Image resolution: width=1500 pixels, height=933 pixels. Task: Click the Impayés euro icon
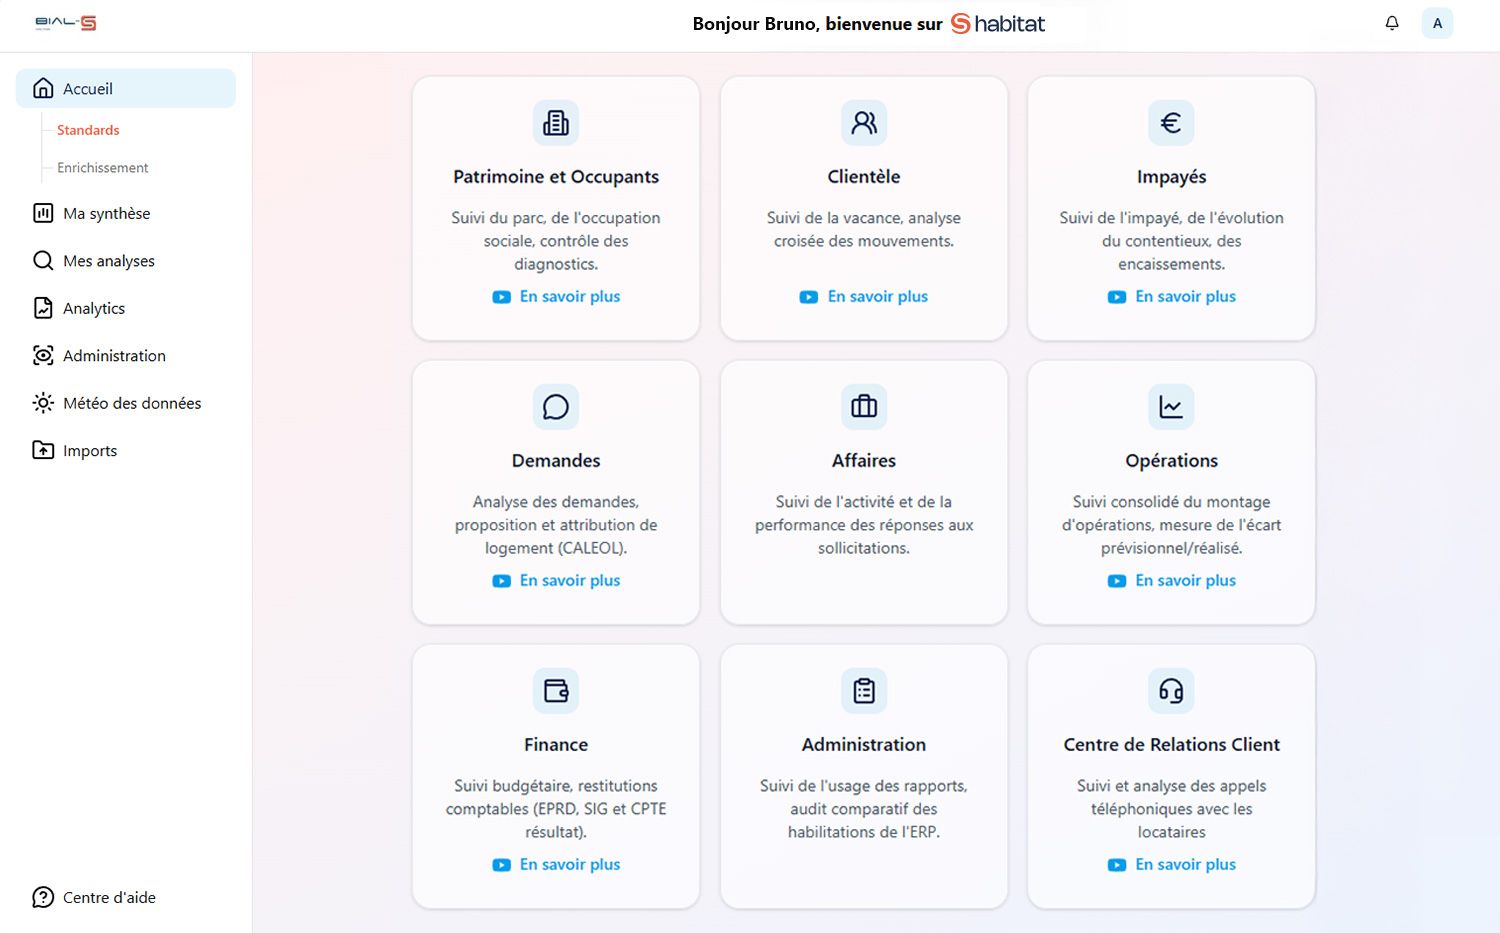tap(1171, 123)
